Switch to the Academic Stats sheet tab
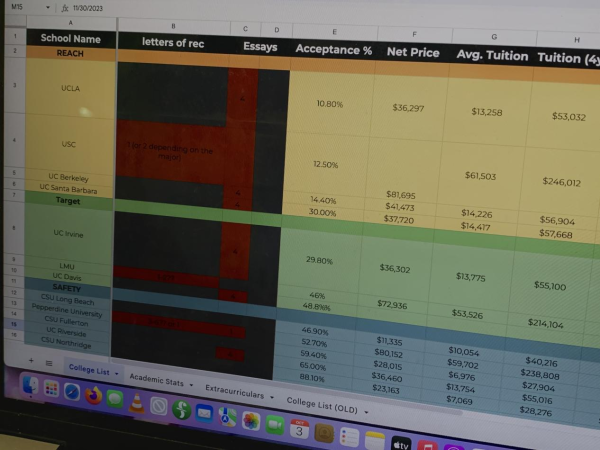 coord(157,380)
